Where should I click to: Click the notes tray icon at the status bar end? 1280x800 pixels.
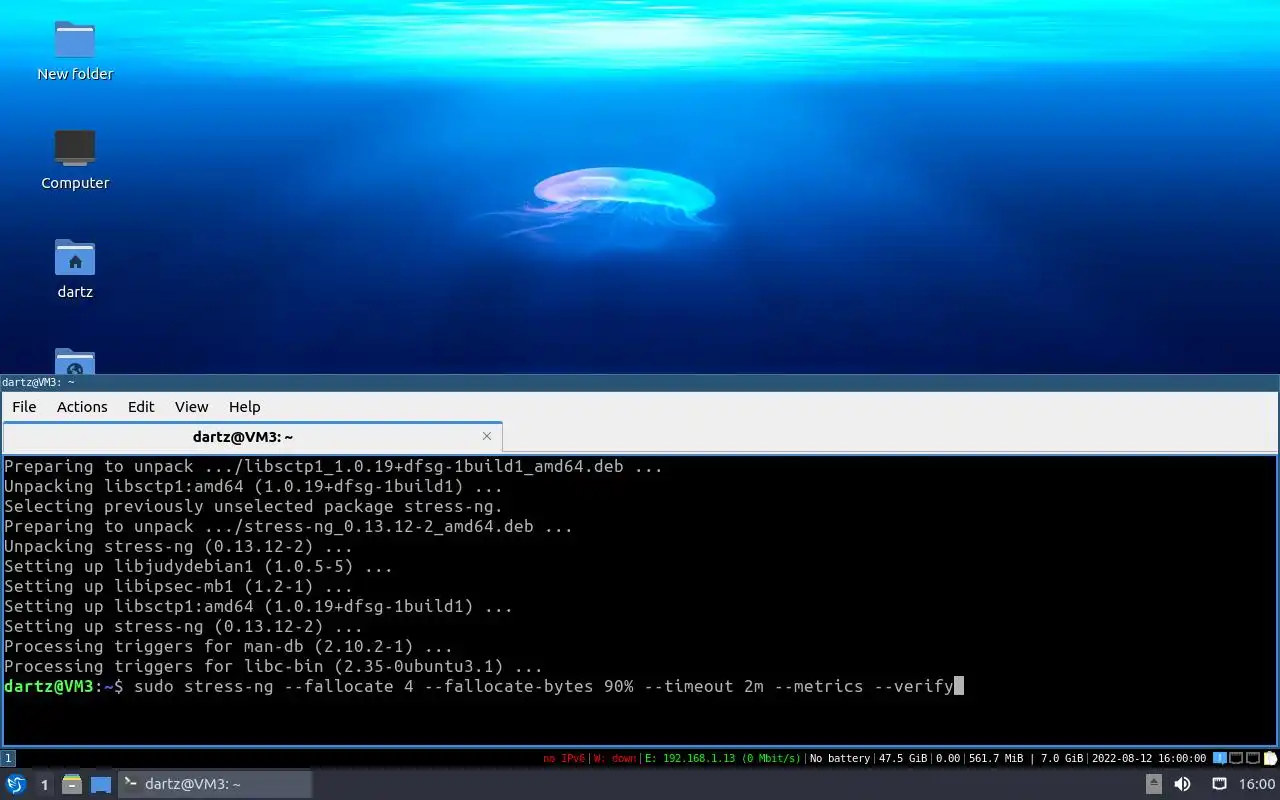[x=1270, y=758]
